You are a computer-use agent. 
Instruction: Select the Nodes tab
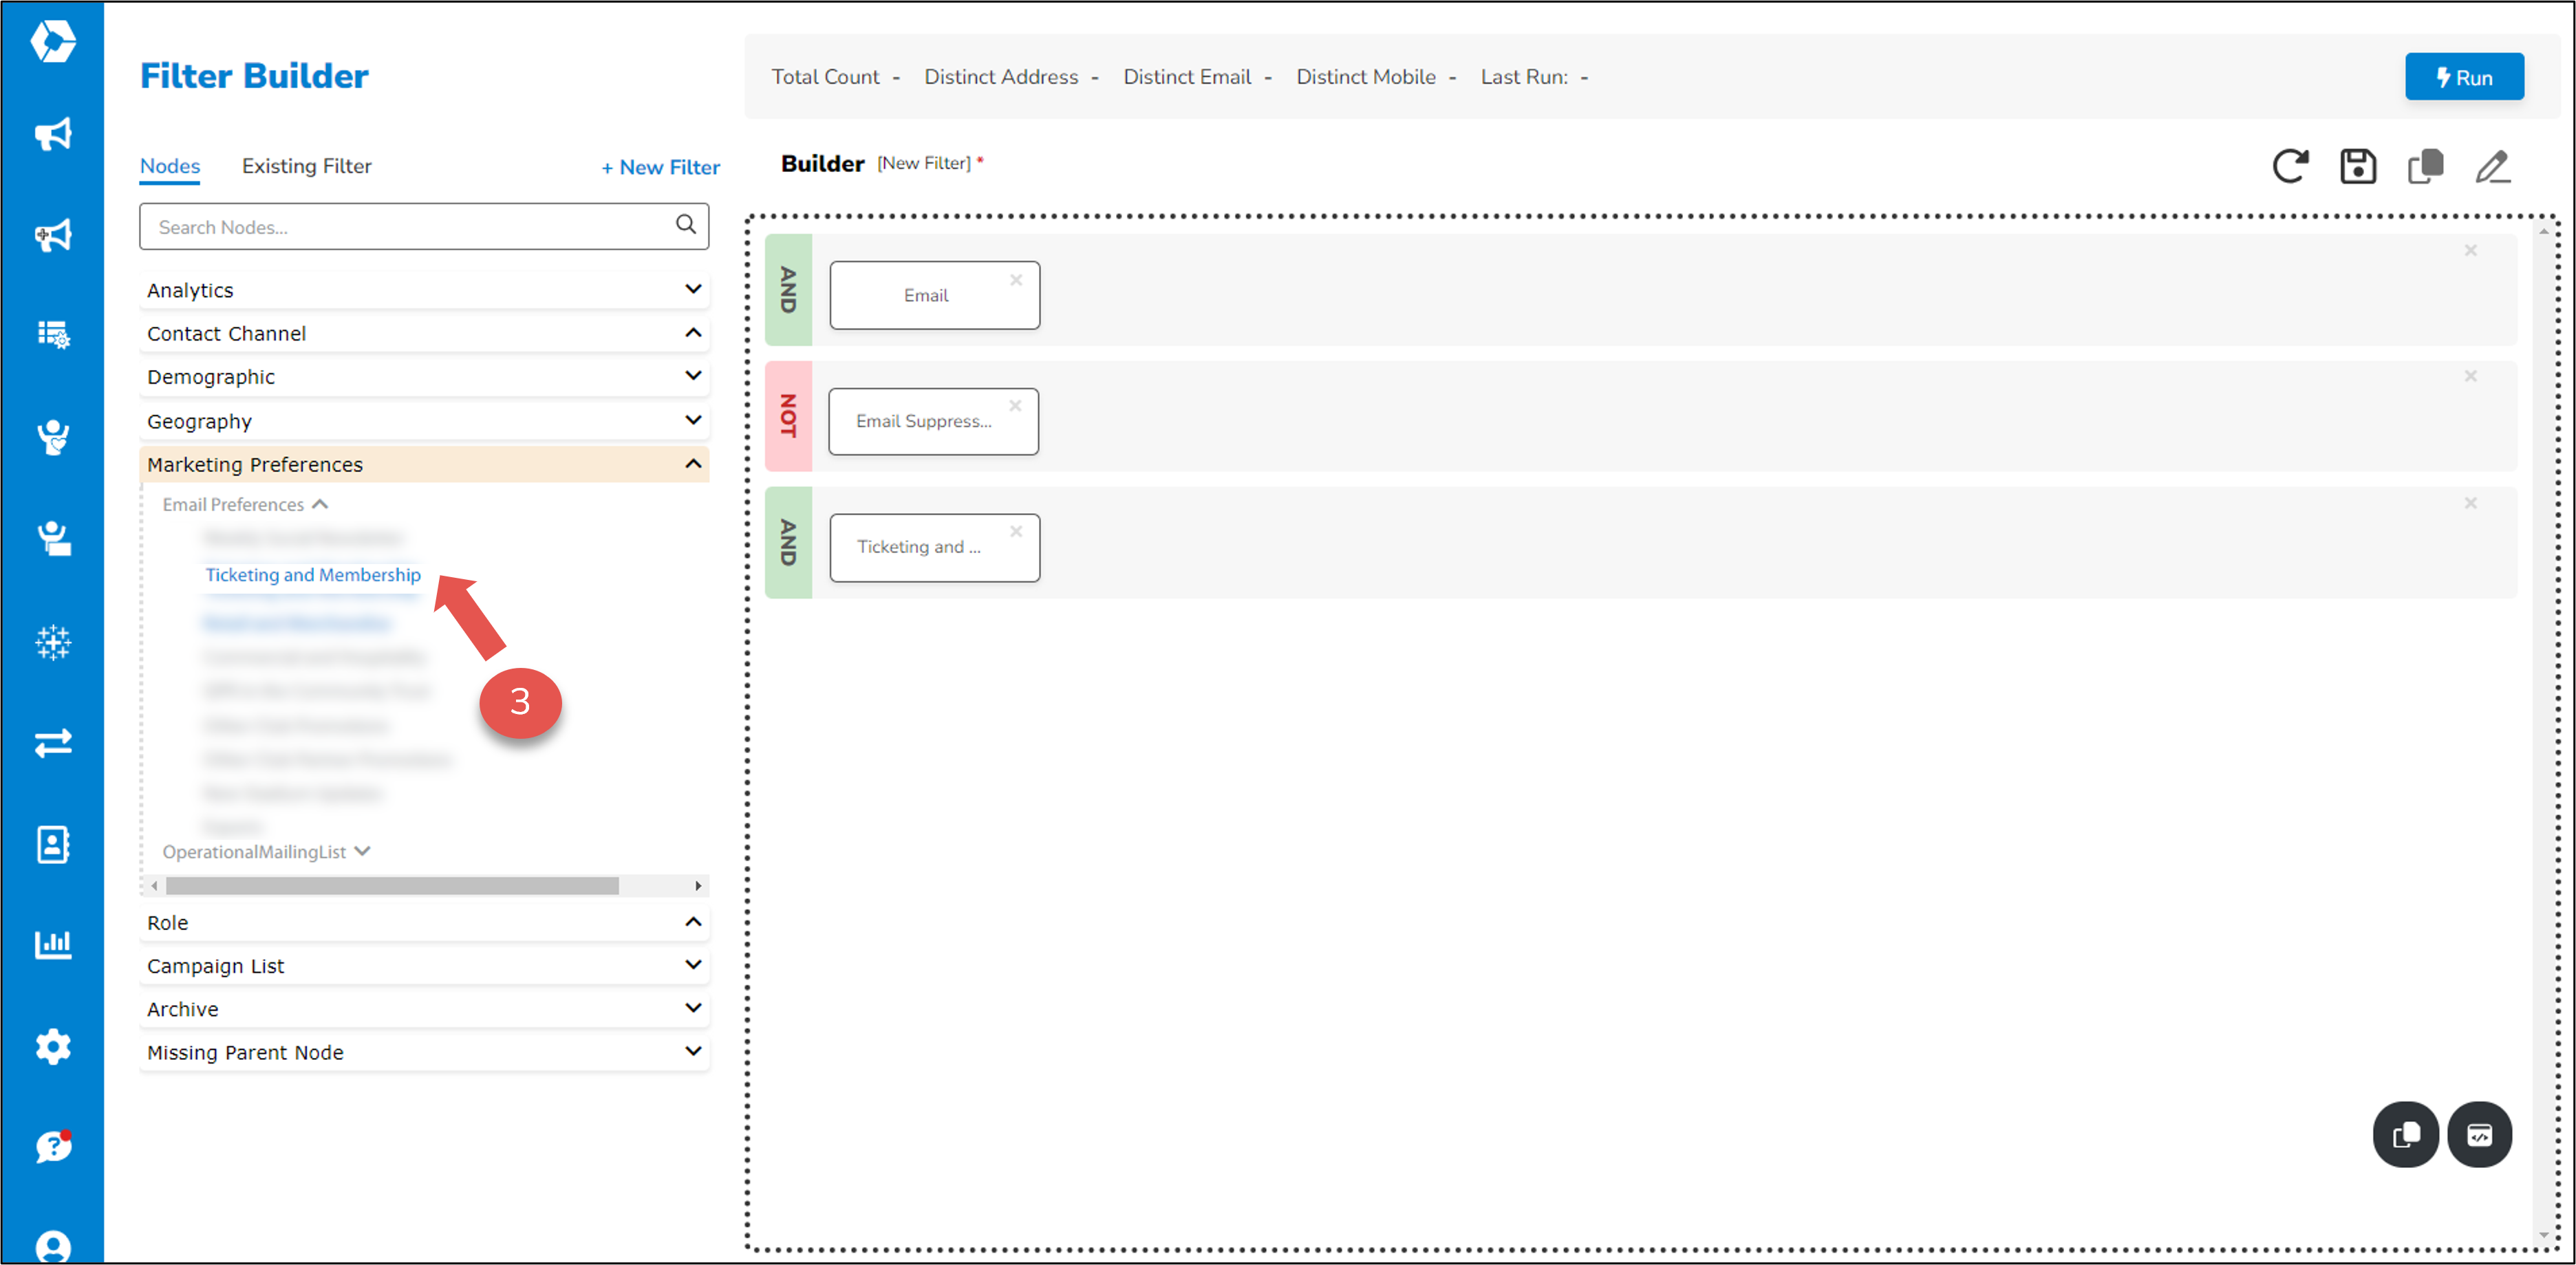click(x=169, y=166)
